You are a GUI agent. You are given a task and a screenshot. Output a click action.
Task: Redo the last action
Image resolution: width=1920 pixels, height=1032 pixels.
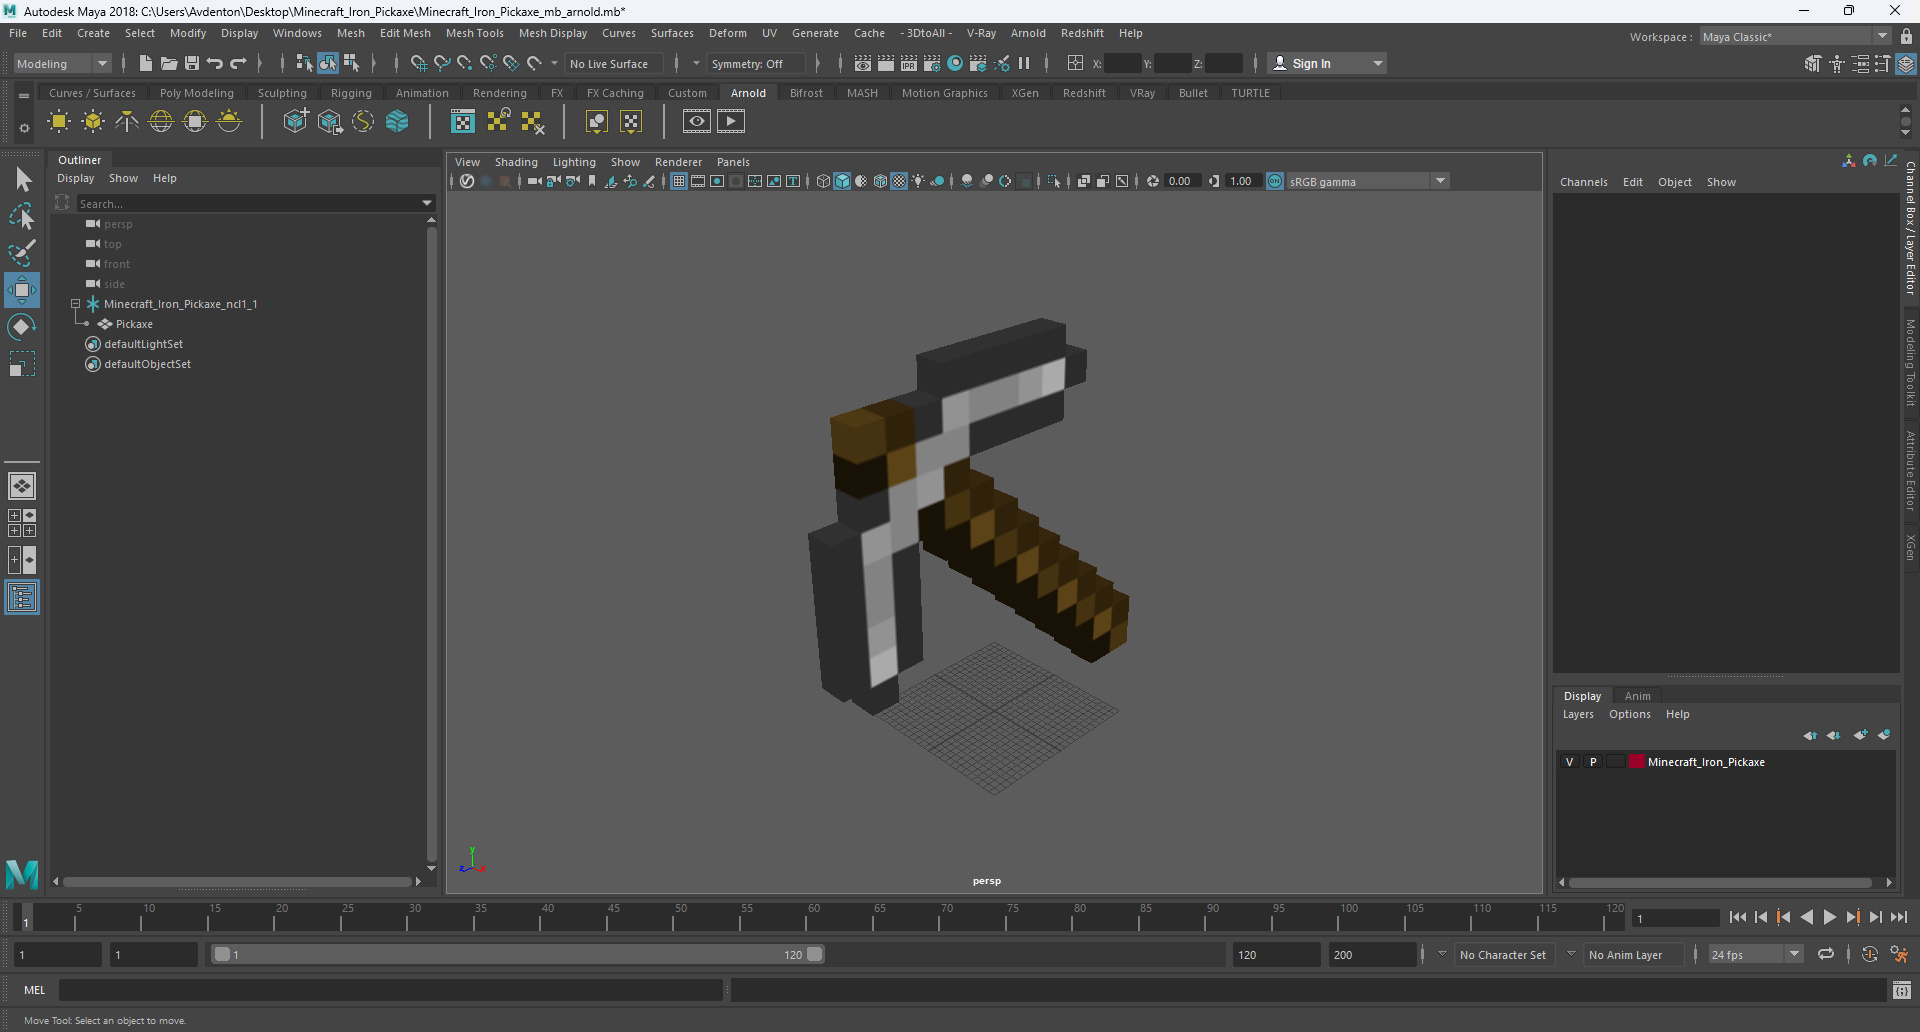(x=238, y=63)
